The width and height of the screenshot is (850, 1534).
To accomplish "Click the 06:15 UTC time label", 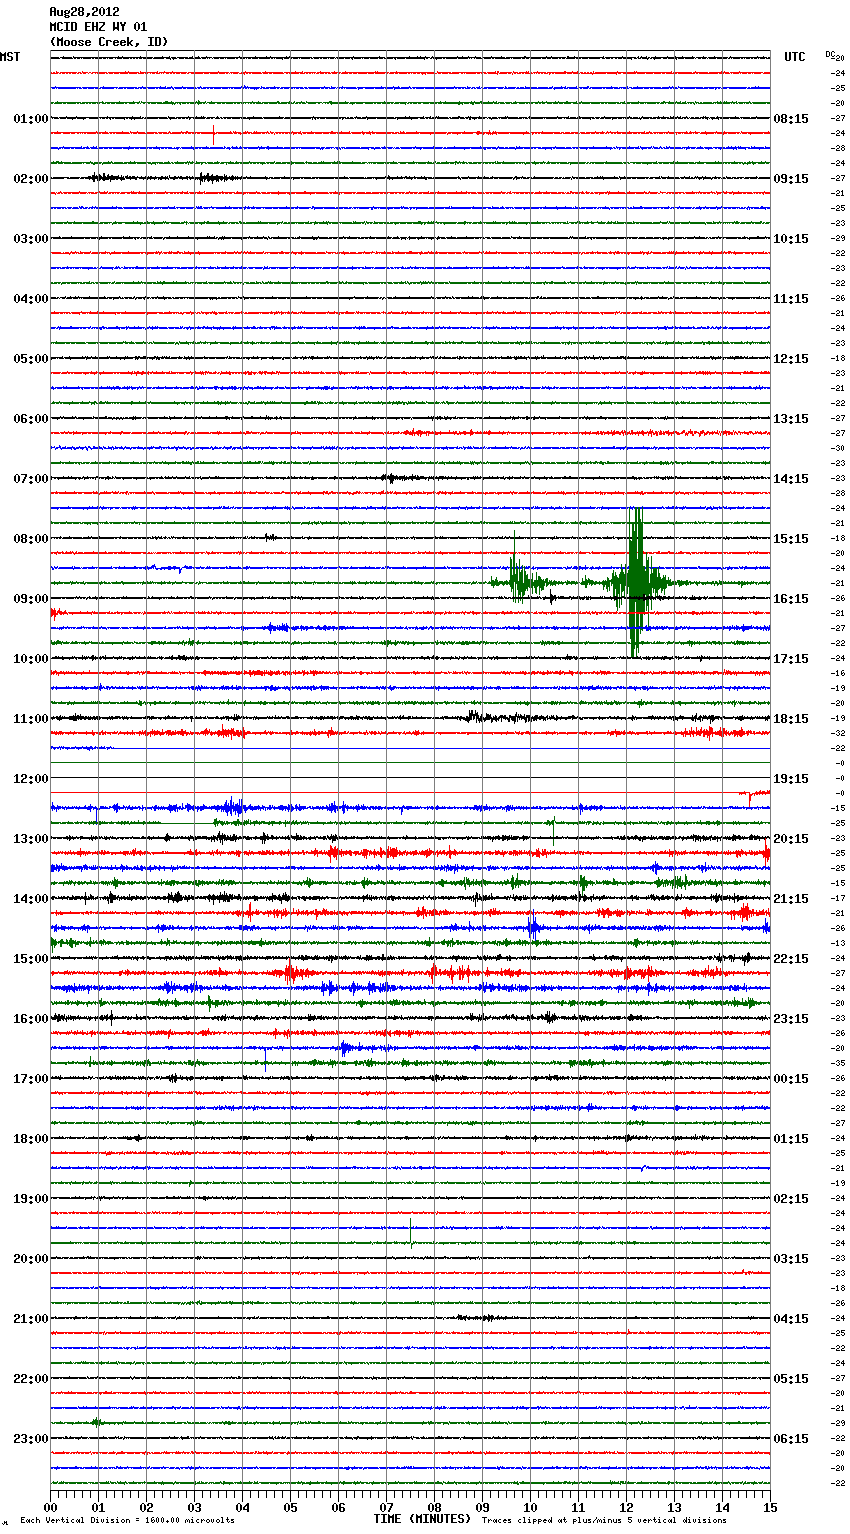I will tap(791, 1439).
